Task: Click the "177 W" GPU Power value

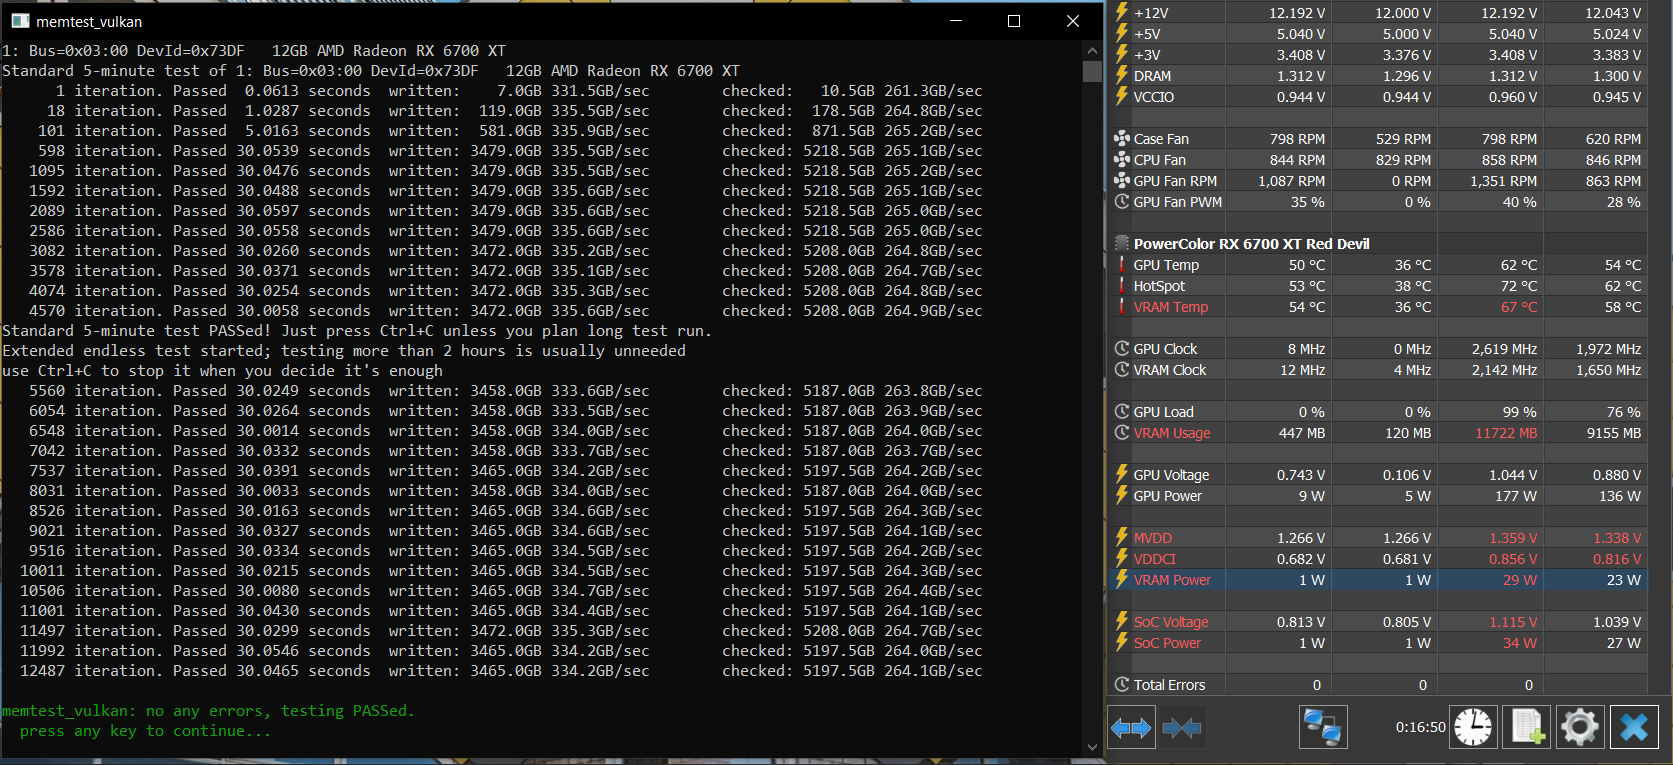Action: tap(1516, 496)
